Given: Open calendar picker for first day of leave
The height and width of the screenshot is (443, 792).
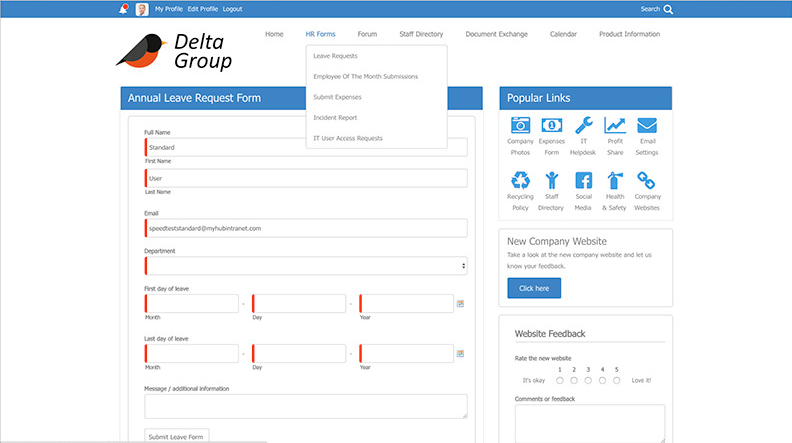Looking at the screenshot, I should pos(460,303).
